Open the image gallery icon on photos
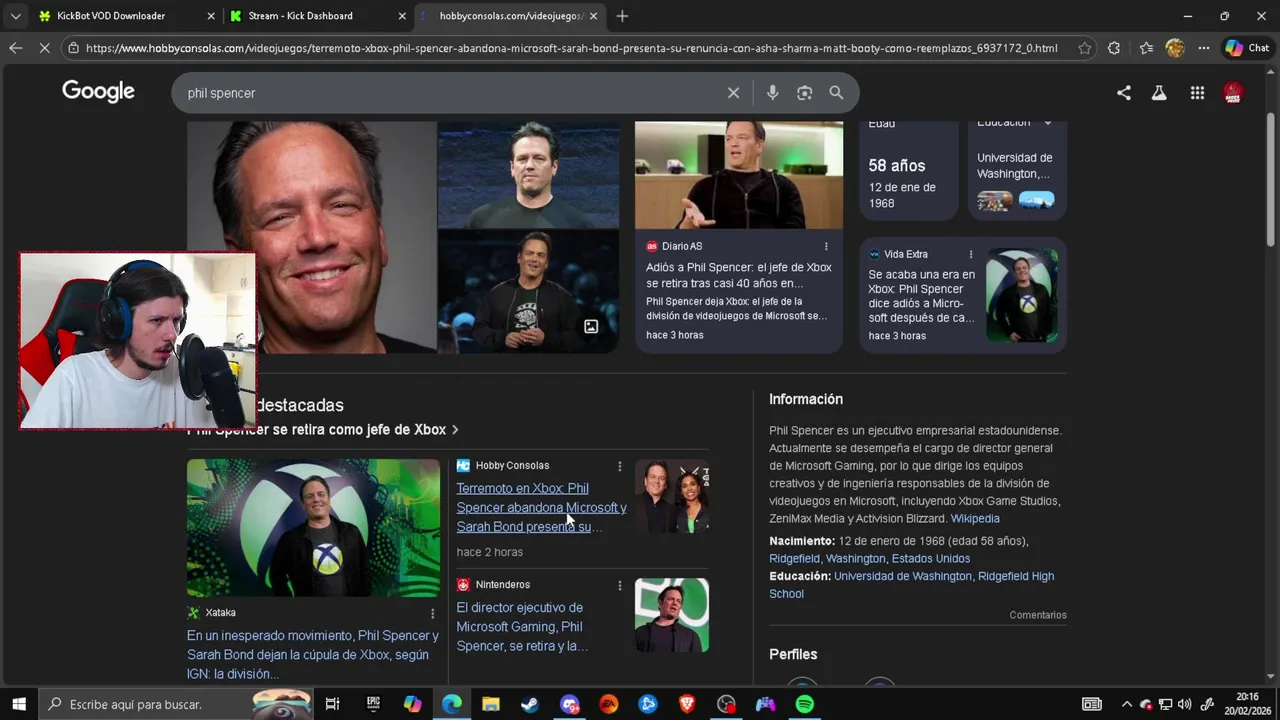Screen dimensions: 1280x720 click(x=591, y=327)
